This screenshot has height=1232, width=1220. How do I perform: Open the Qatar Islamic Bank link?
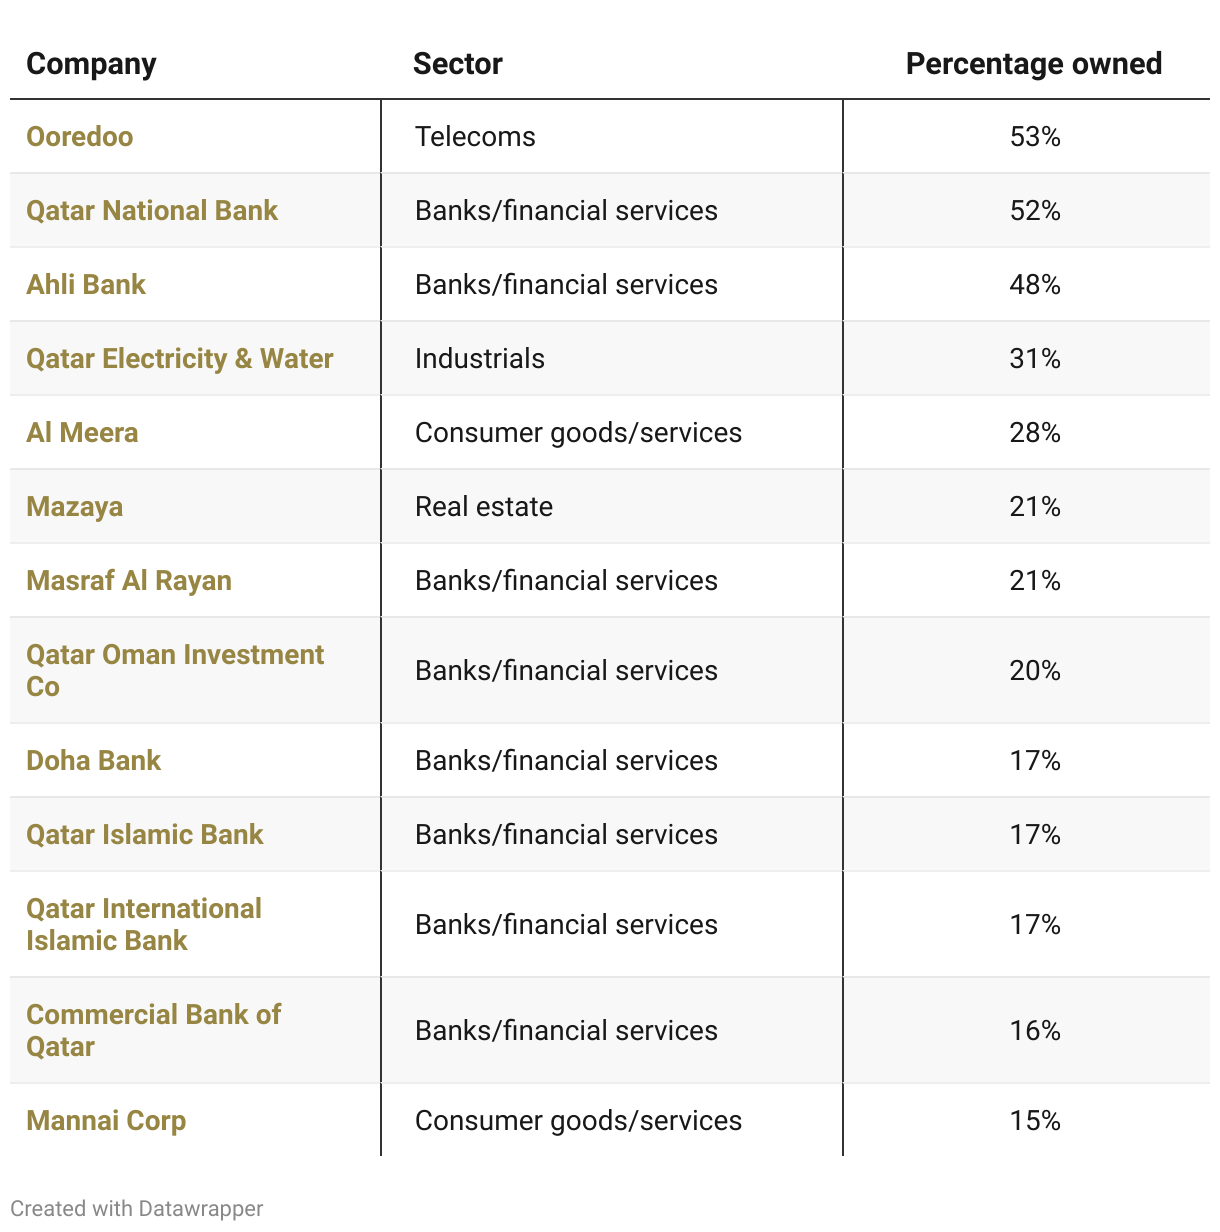pos(145,835)
